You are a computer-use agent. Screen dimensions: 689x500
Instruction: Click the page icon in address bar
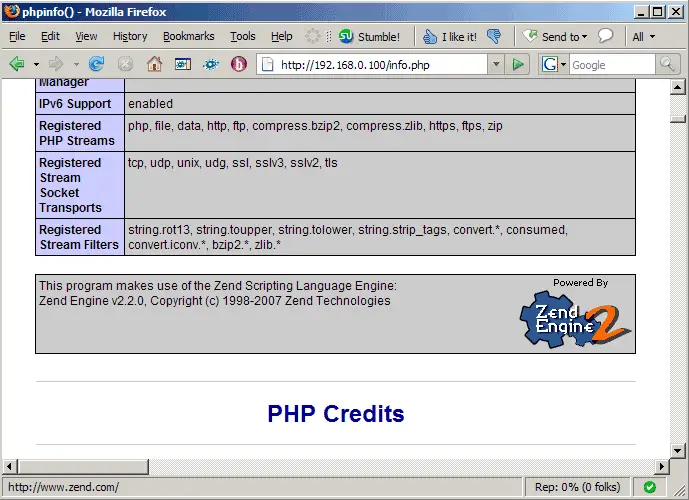(267, 65)
